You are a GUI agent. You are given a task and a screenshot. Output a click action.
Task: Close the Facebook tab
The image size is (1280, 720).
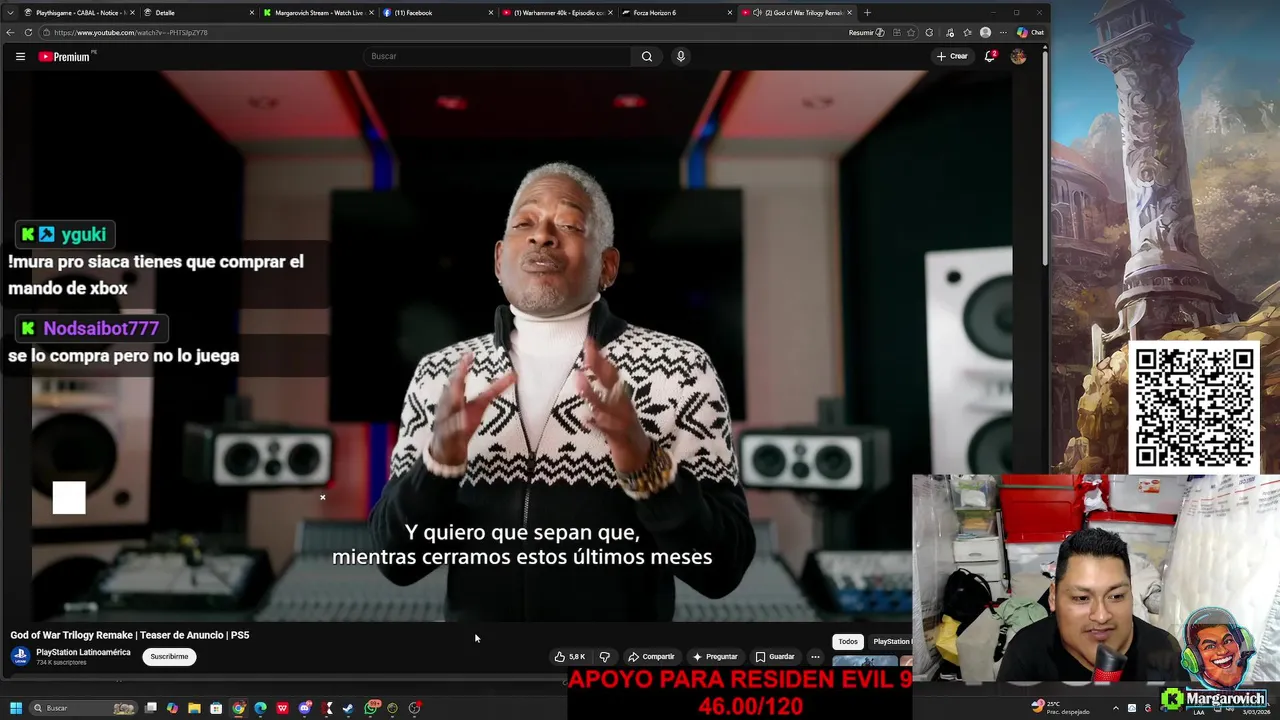491,12
